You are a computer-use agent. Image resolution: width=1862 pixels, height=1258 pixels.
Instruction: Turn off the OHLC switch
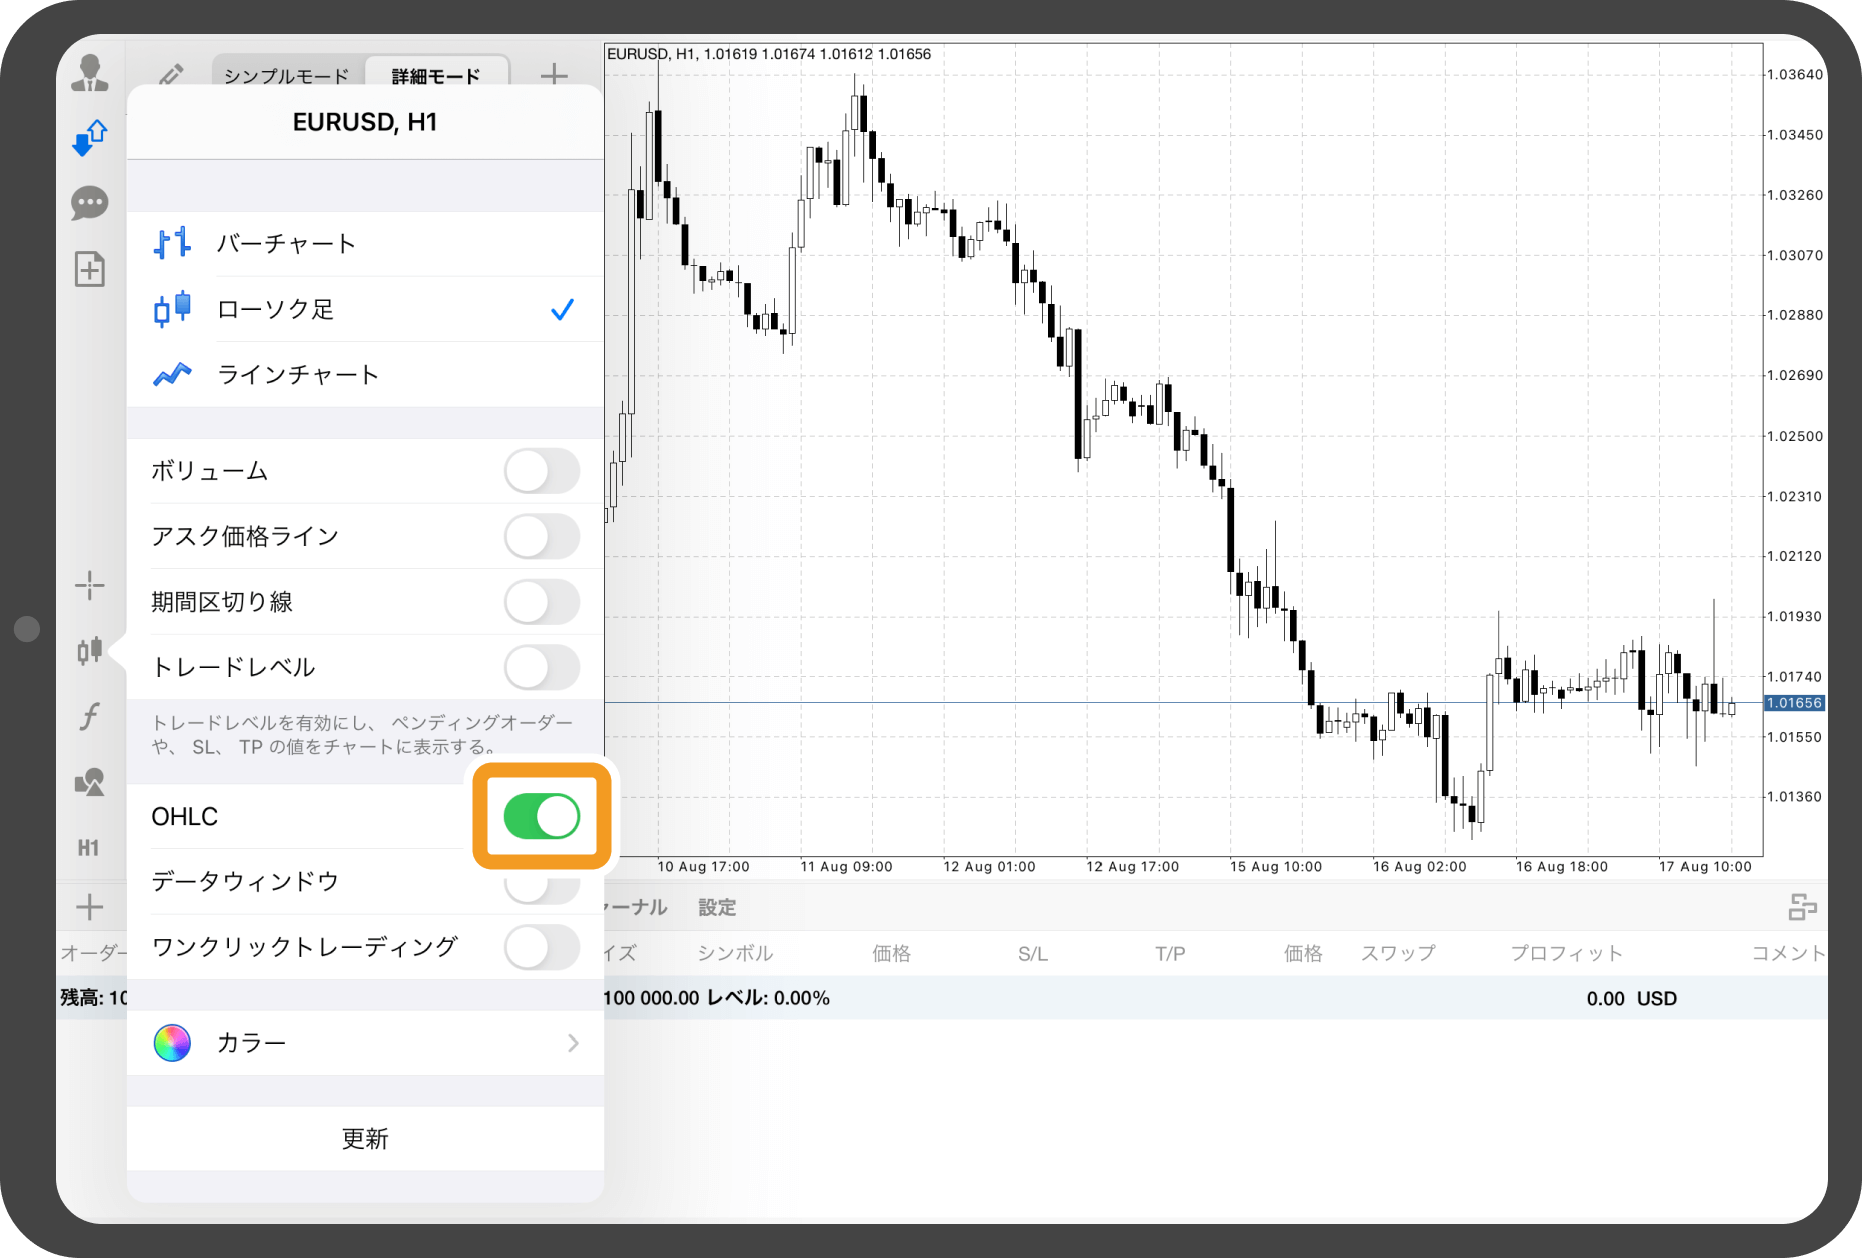[x=542, y=816]
